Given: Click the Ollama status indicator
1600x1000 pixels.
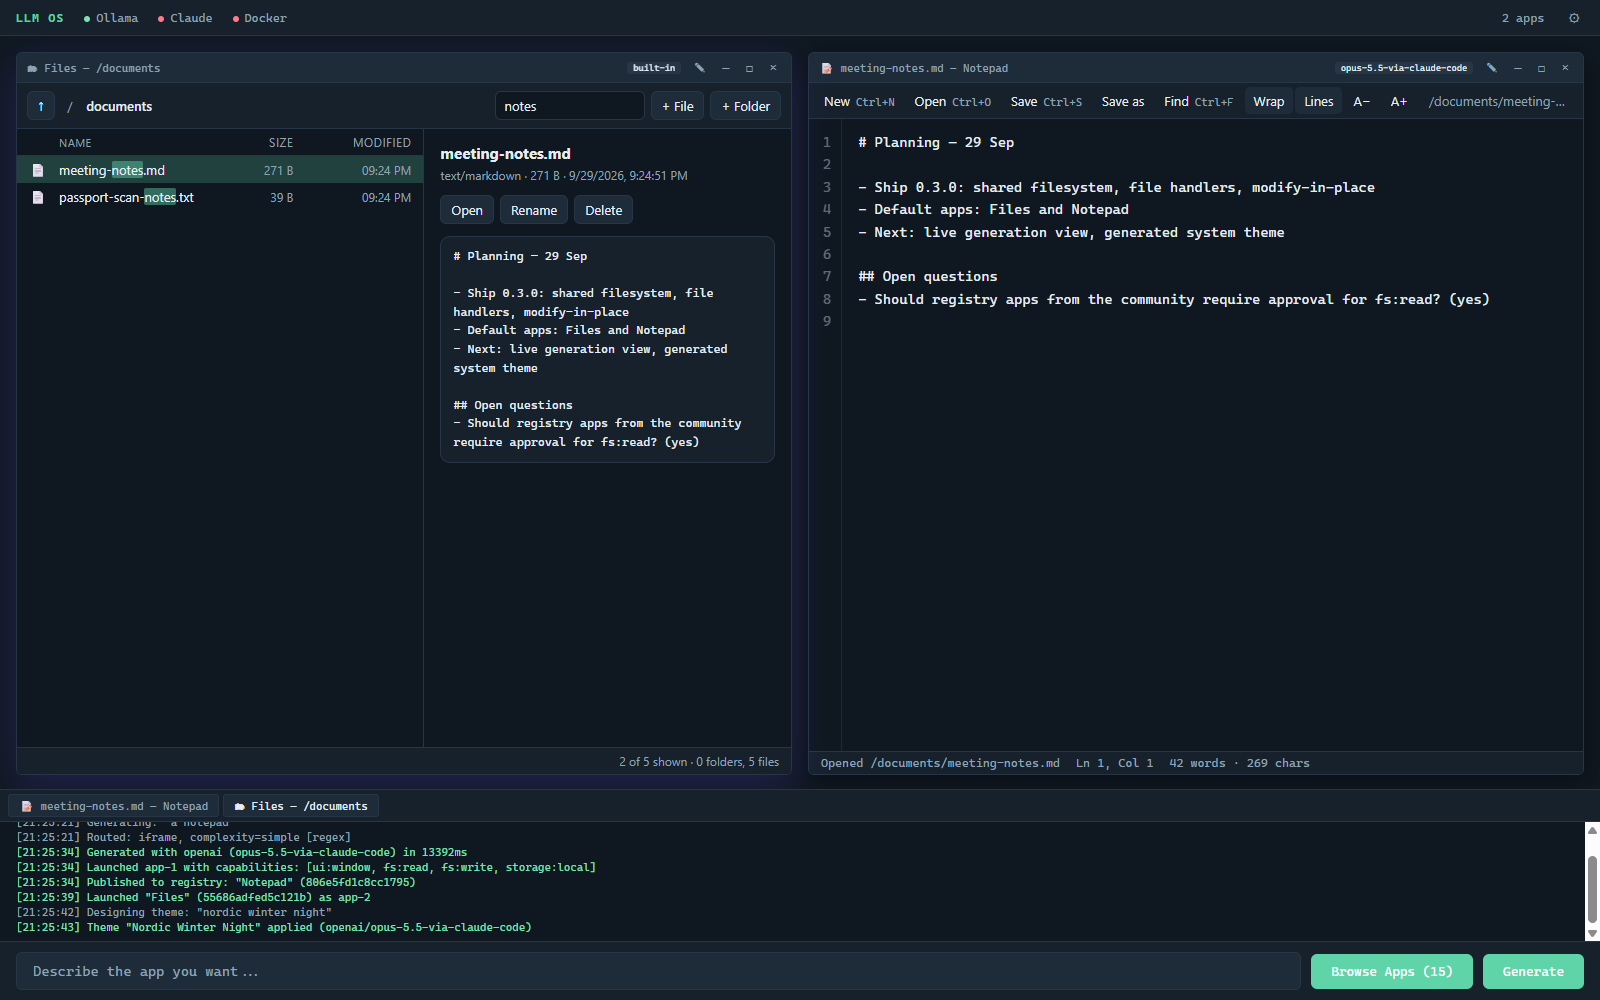Looking at the screenshot, I should [111, 18].
